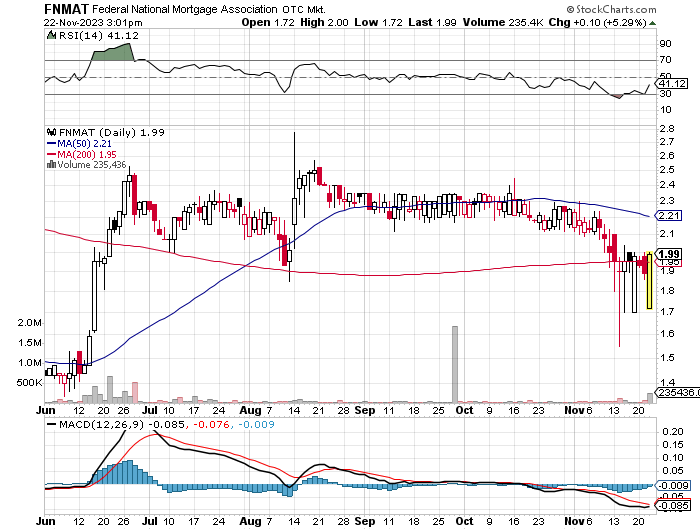
Task: Click the candlestick icon beside FNMAT (Daily)
Action: [x=51, y=132]
